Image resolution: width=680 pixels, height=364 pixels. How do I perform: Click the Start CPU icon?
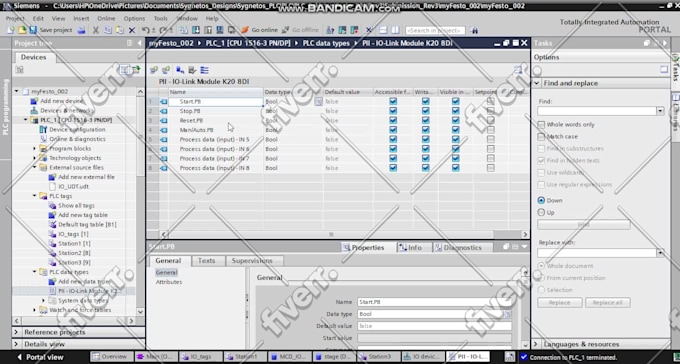(342, 30)
